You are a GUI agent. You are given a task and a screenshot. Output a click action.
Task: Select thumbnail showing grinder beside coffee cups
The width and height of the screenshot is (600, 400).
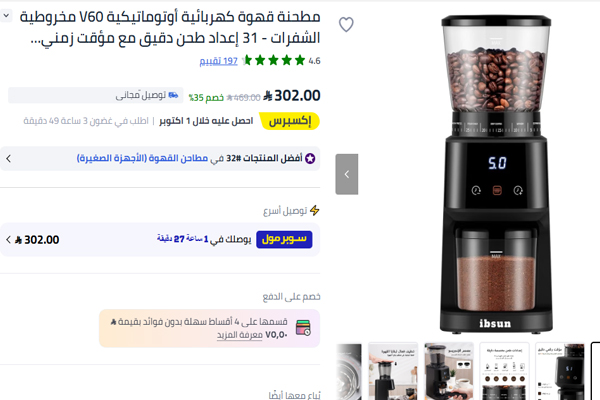point(449,371)
